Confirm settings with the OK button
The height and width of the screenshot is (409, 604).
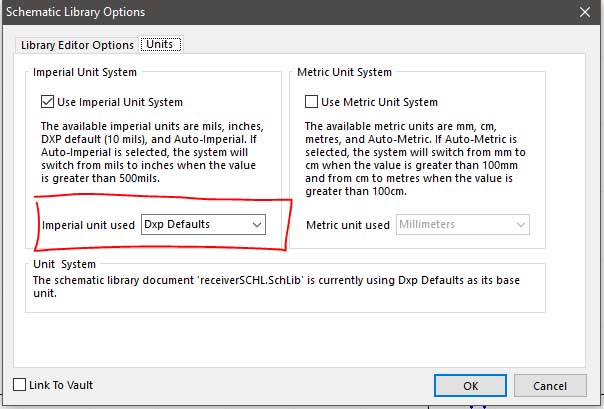click(x=471, y=385)
